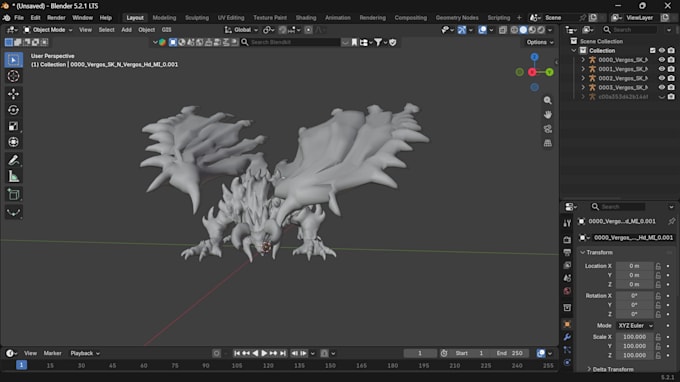
Task: Open the Output properties tab
Action: pyautogui.click(x=567, y=252)
